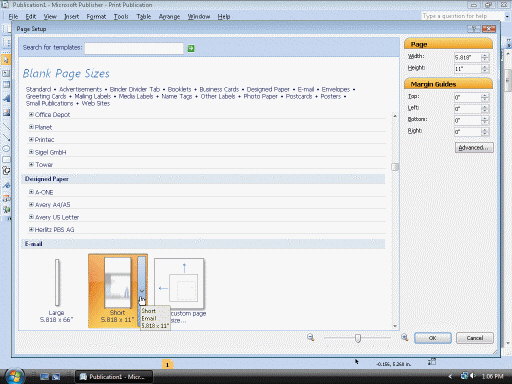Image resolution: width=512 pixels, height=384 pixels.
Task: Click the zoom out magnifier icon
Action: (x=311, y=337)
